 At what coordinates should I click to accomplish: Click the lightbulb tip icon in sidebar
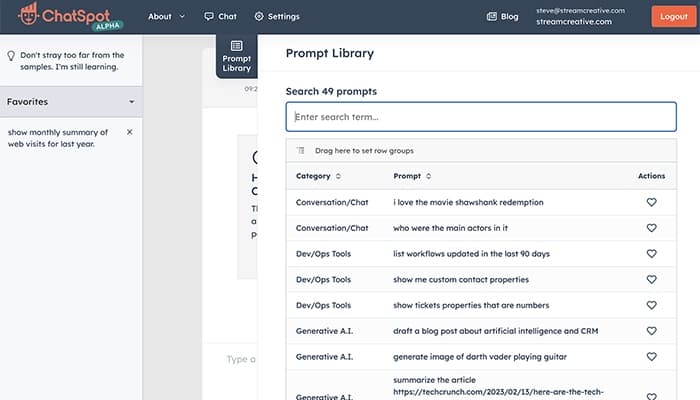click(x=11, y=56)
